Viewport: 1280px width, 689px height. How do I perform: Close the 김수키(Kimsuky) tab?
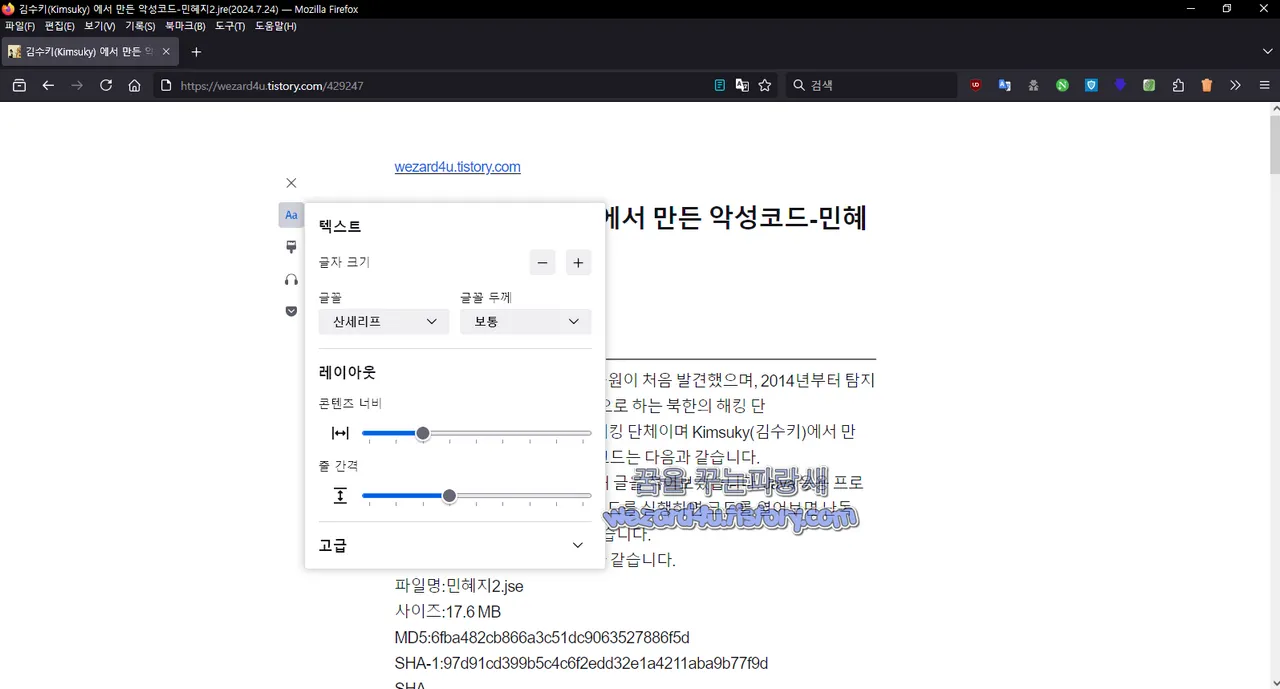point(166,52)
